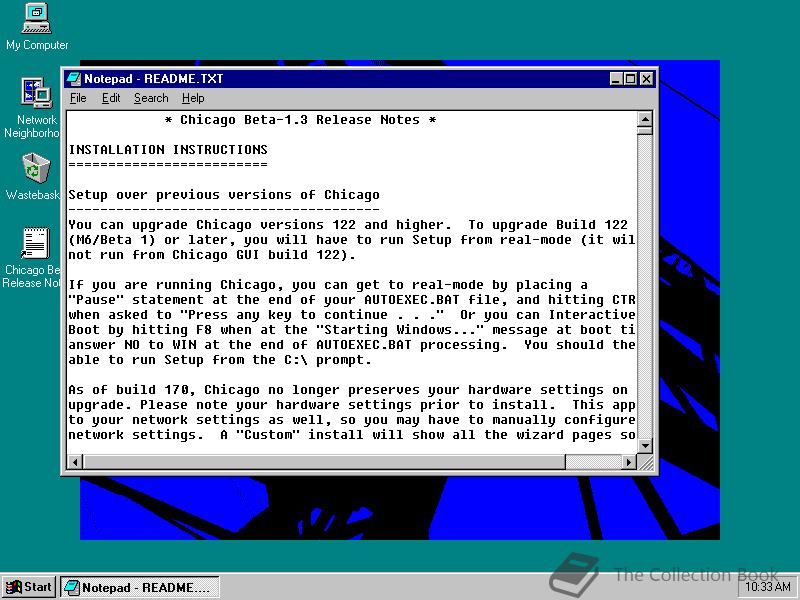Minimize the Notepad window

point(616,79)
